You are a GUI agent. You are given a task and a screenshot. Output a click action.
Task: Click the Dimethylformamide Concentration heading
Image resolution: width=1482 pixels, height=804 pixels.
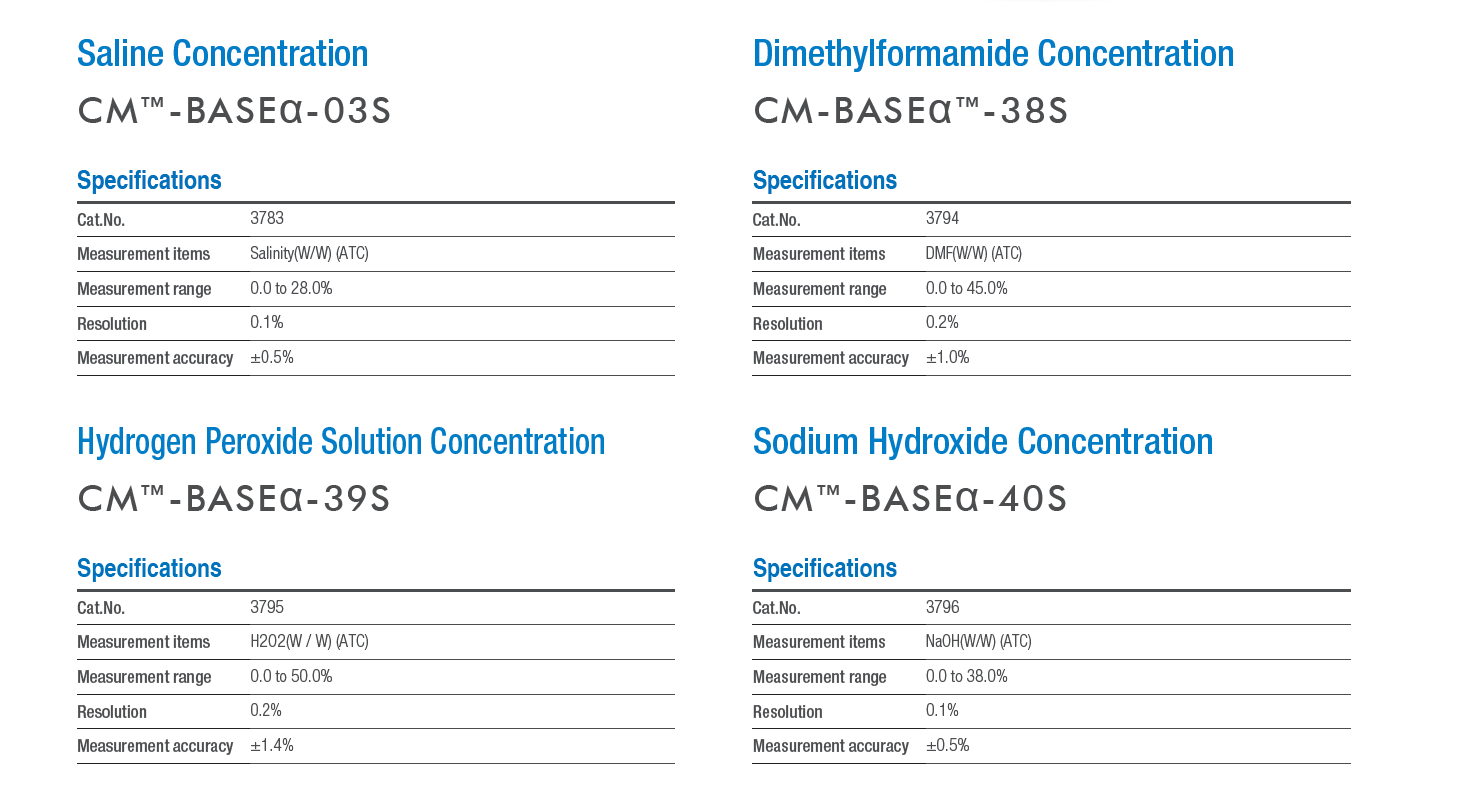click(x=993, y=53)
